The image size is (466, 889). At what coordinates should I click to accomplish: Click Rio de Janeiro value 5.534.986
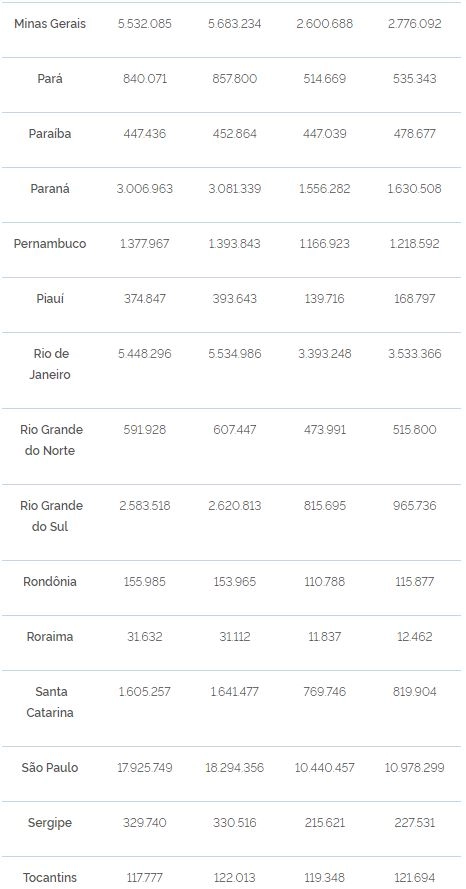click(235, 354)
